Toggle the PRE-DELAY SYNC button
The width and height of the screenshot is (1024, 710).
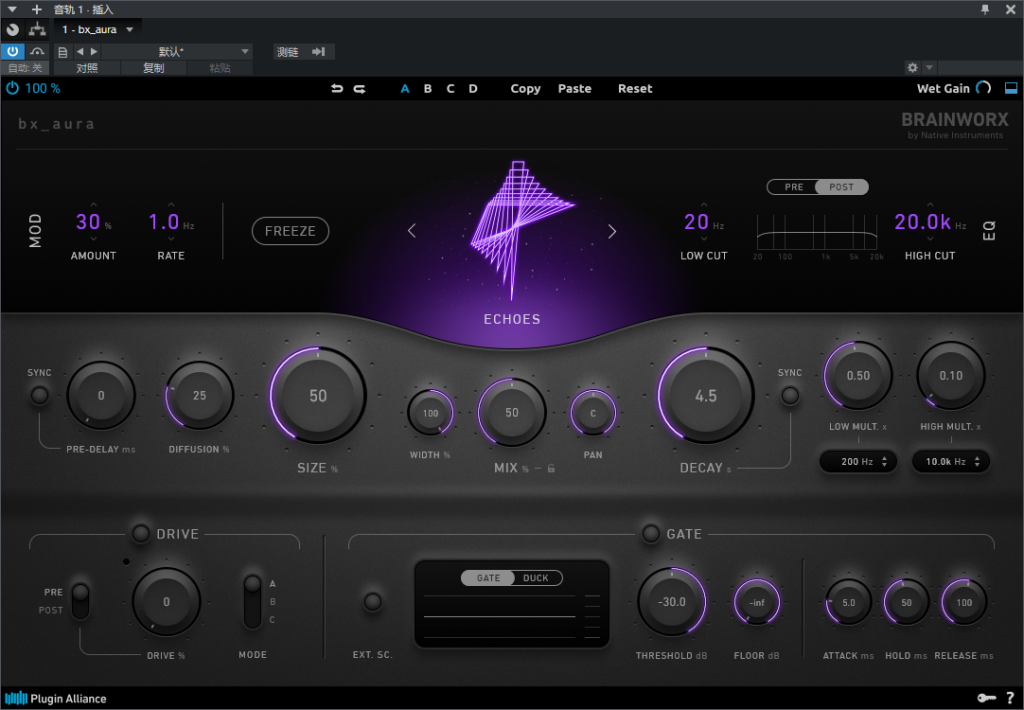point(40,395)
